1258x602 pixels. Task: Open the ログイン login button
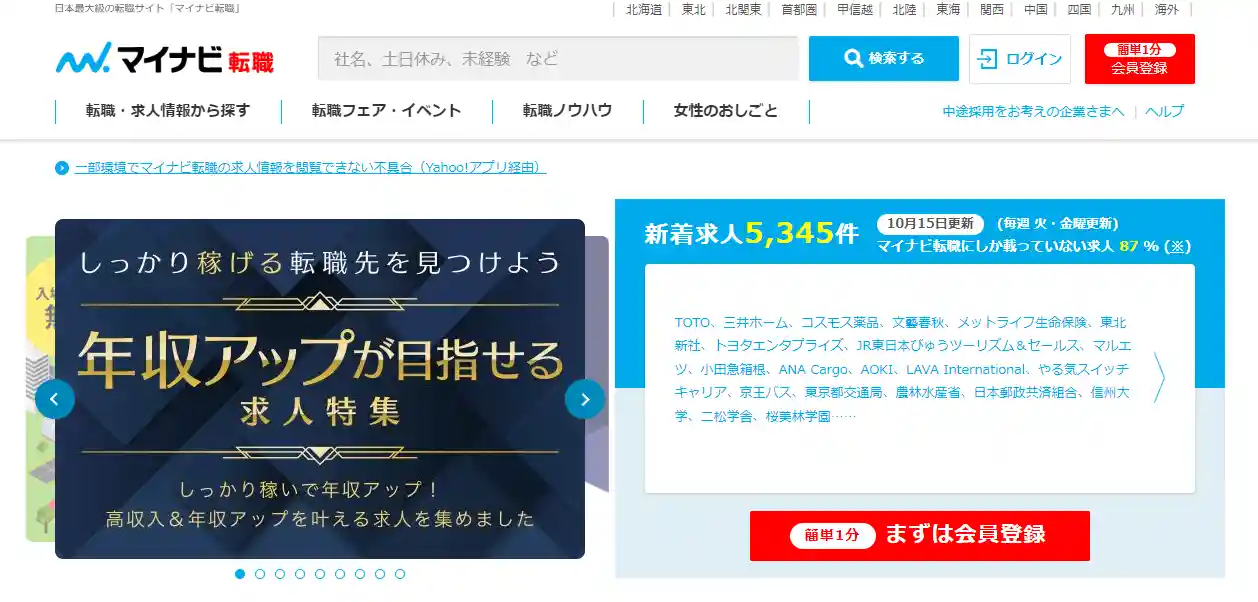(1020, 59)
